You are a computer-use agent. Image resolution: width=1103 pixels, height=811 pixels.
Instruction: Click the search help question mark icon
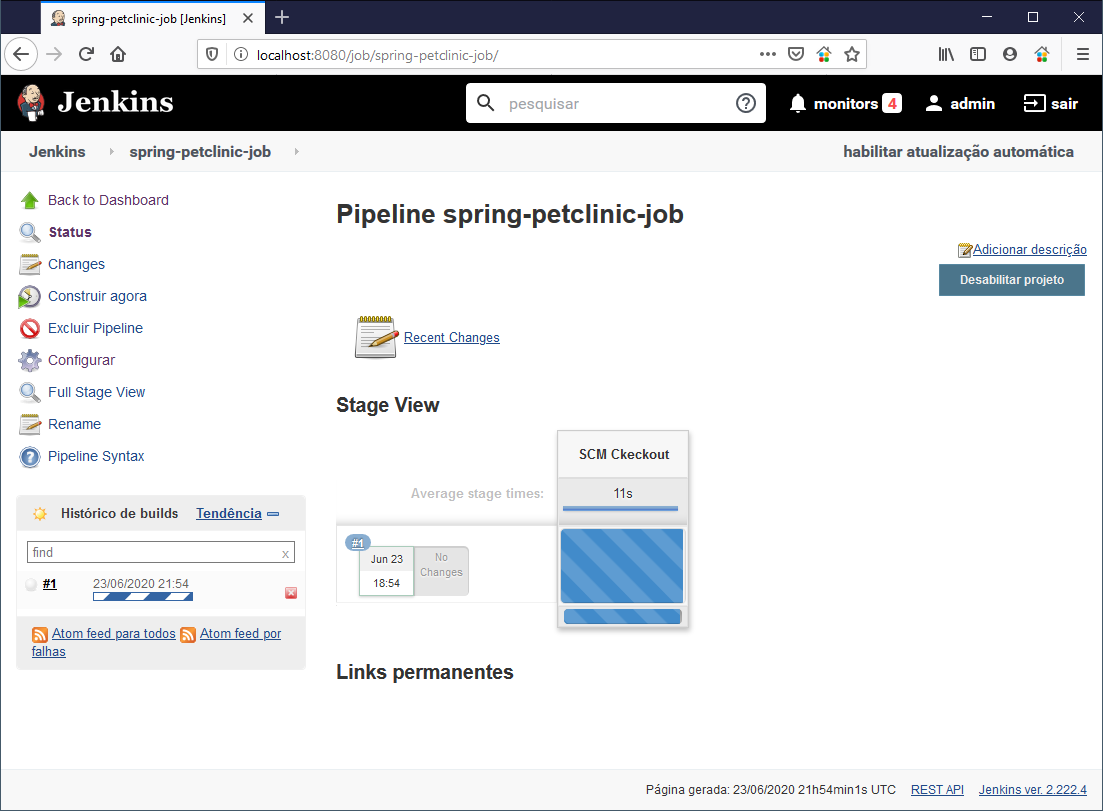click(x=745, y=103)
